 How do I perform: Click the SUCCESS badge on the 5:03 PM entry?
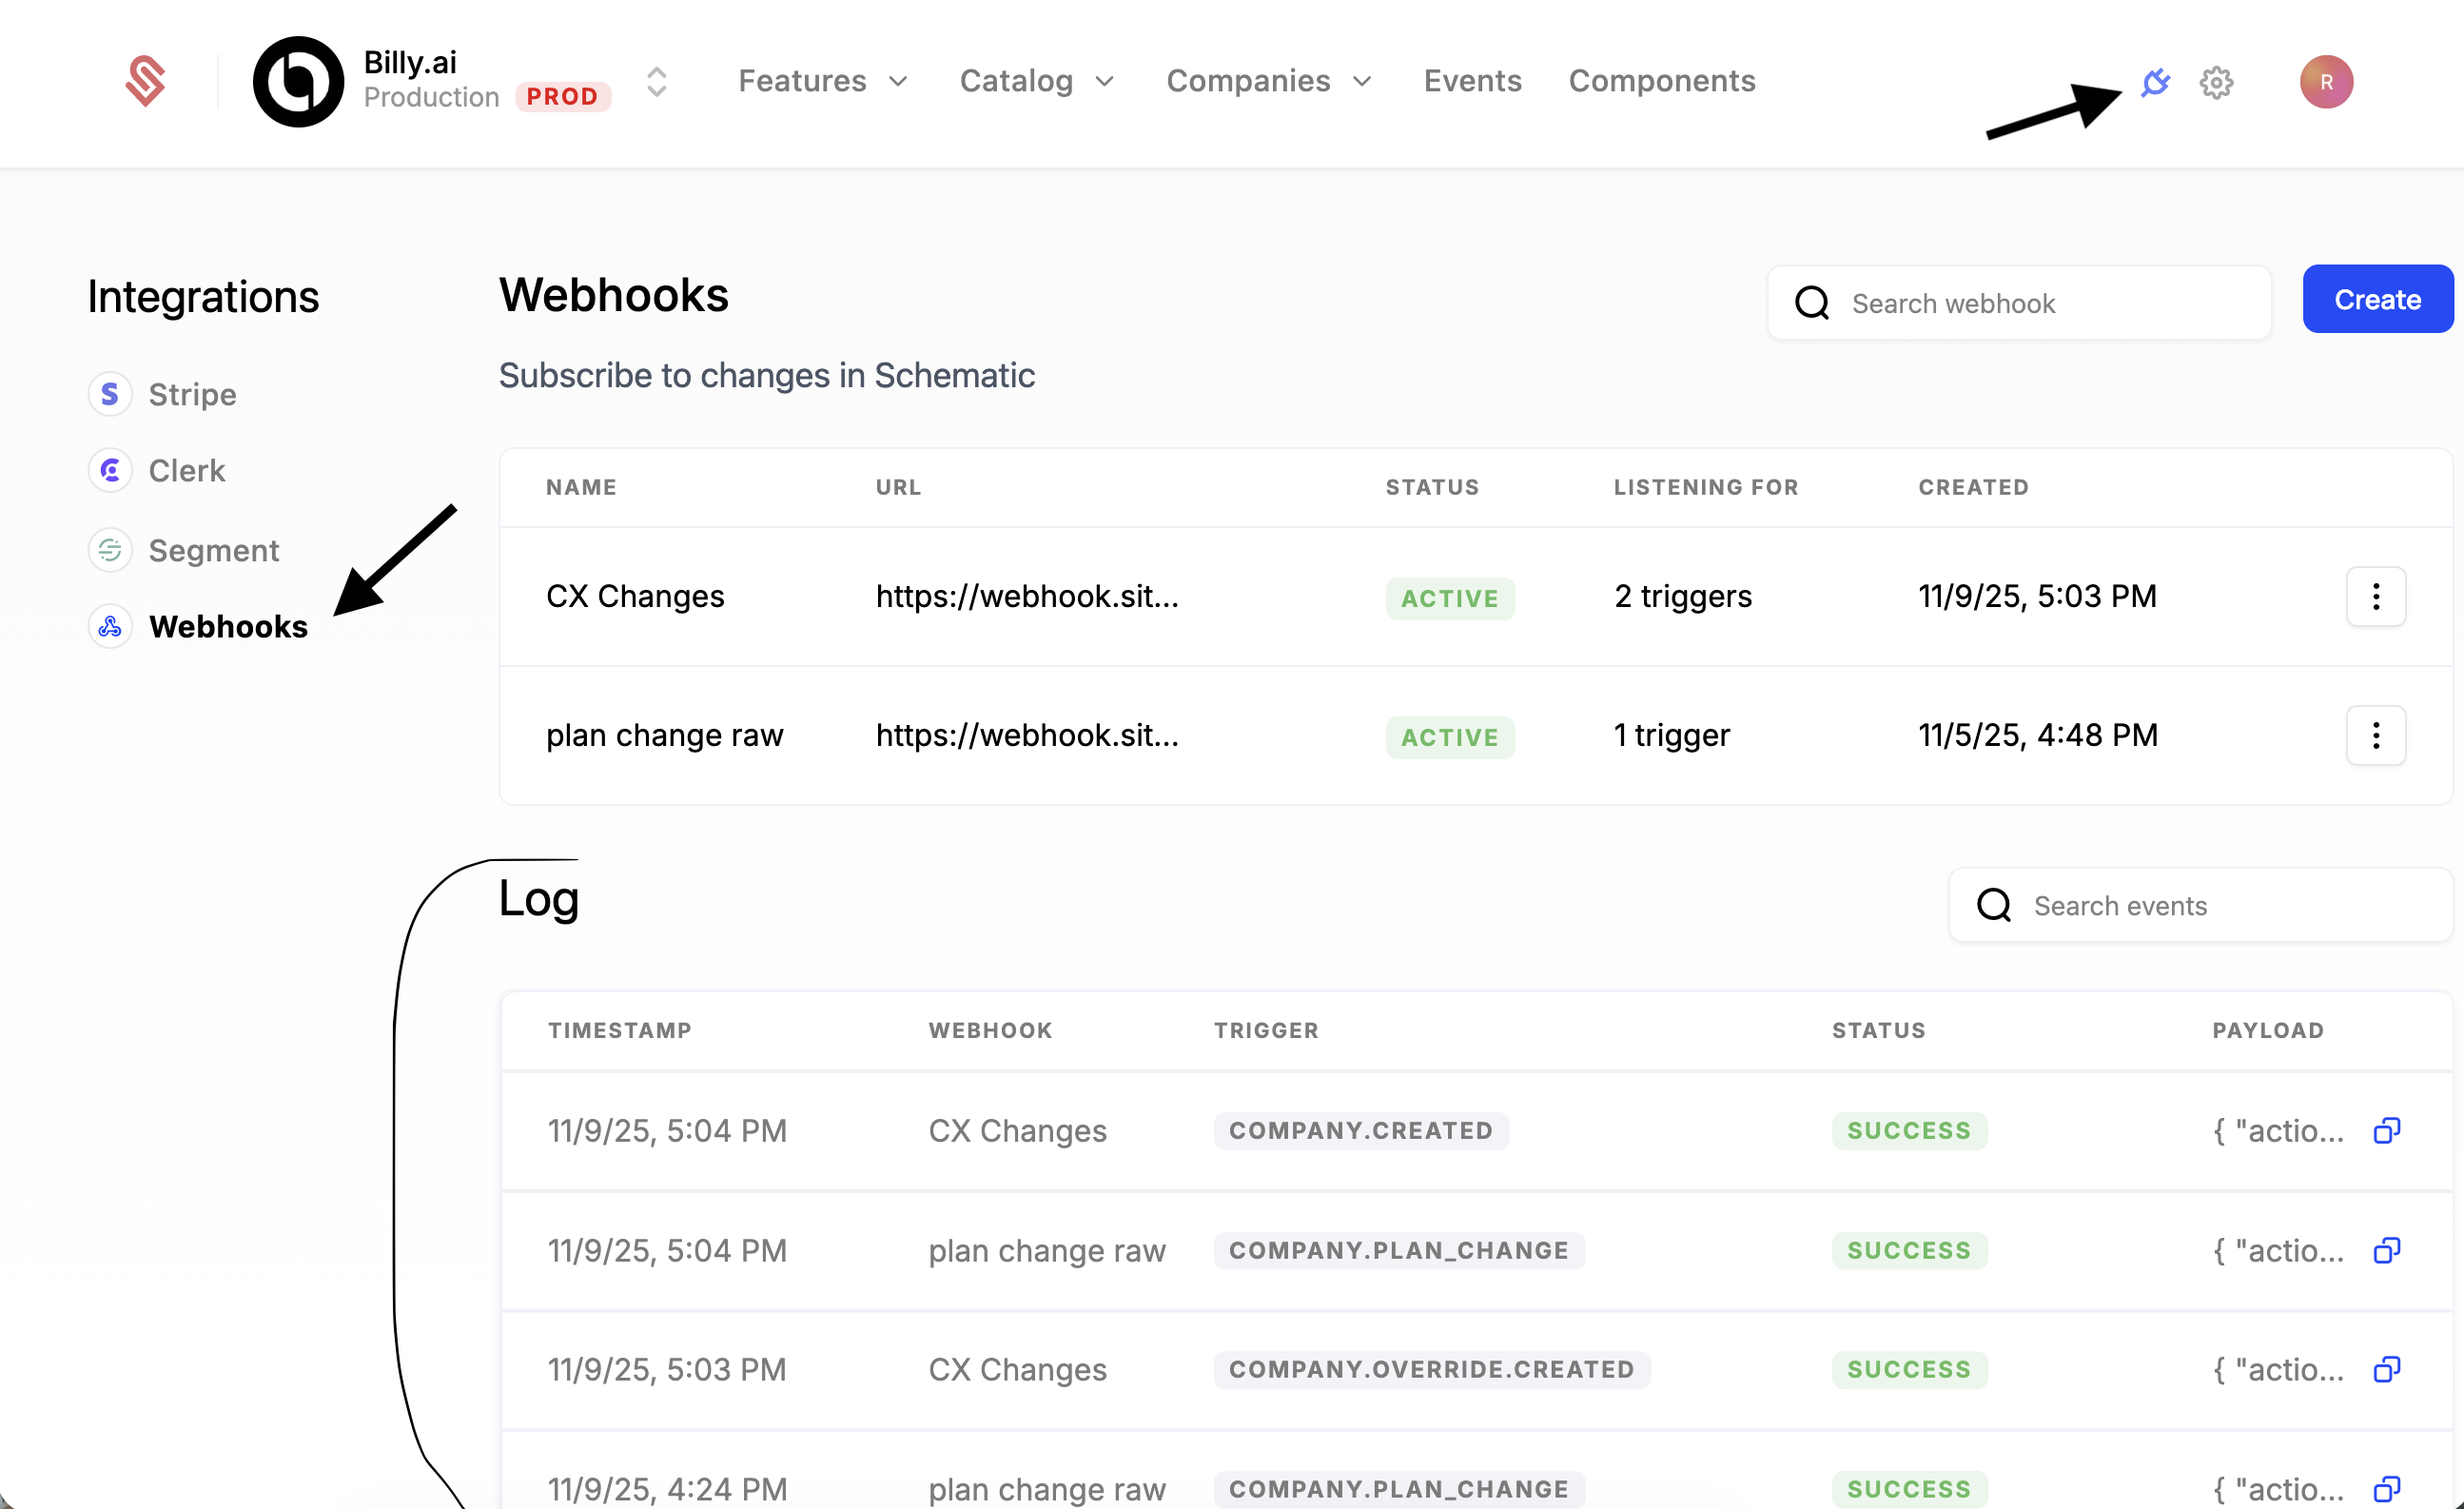(x=1908, y=1369)
